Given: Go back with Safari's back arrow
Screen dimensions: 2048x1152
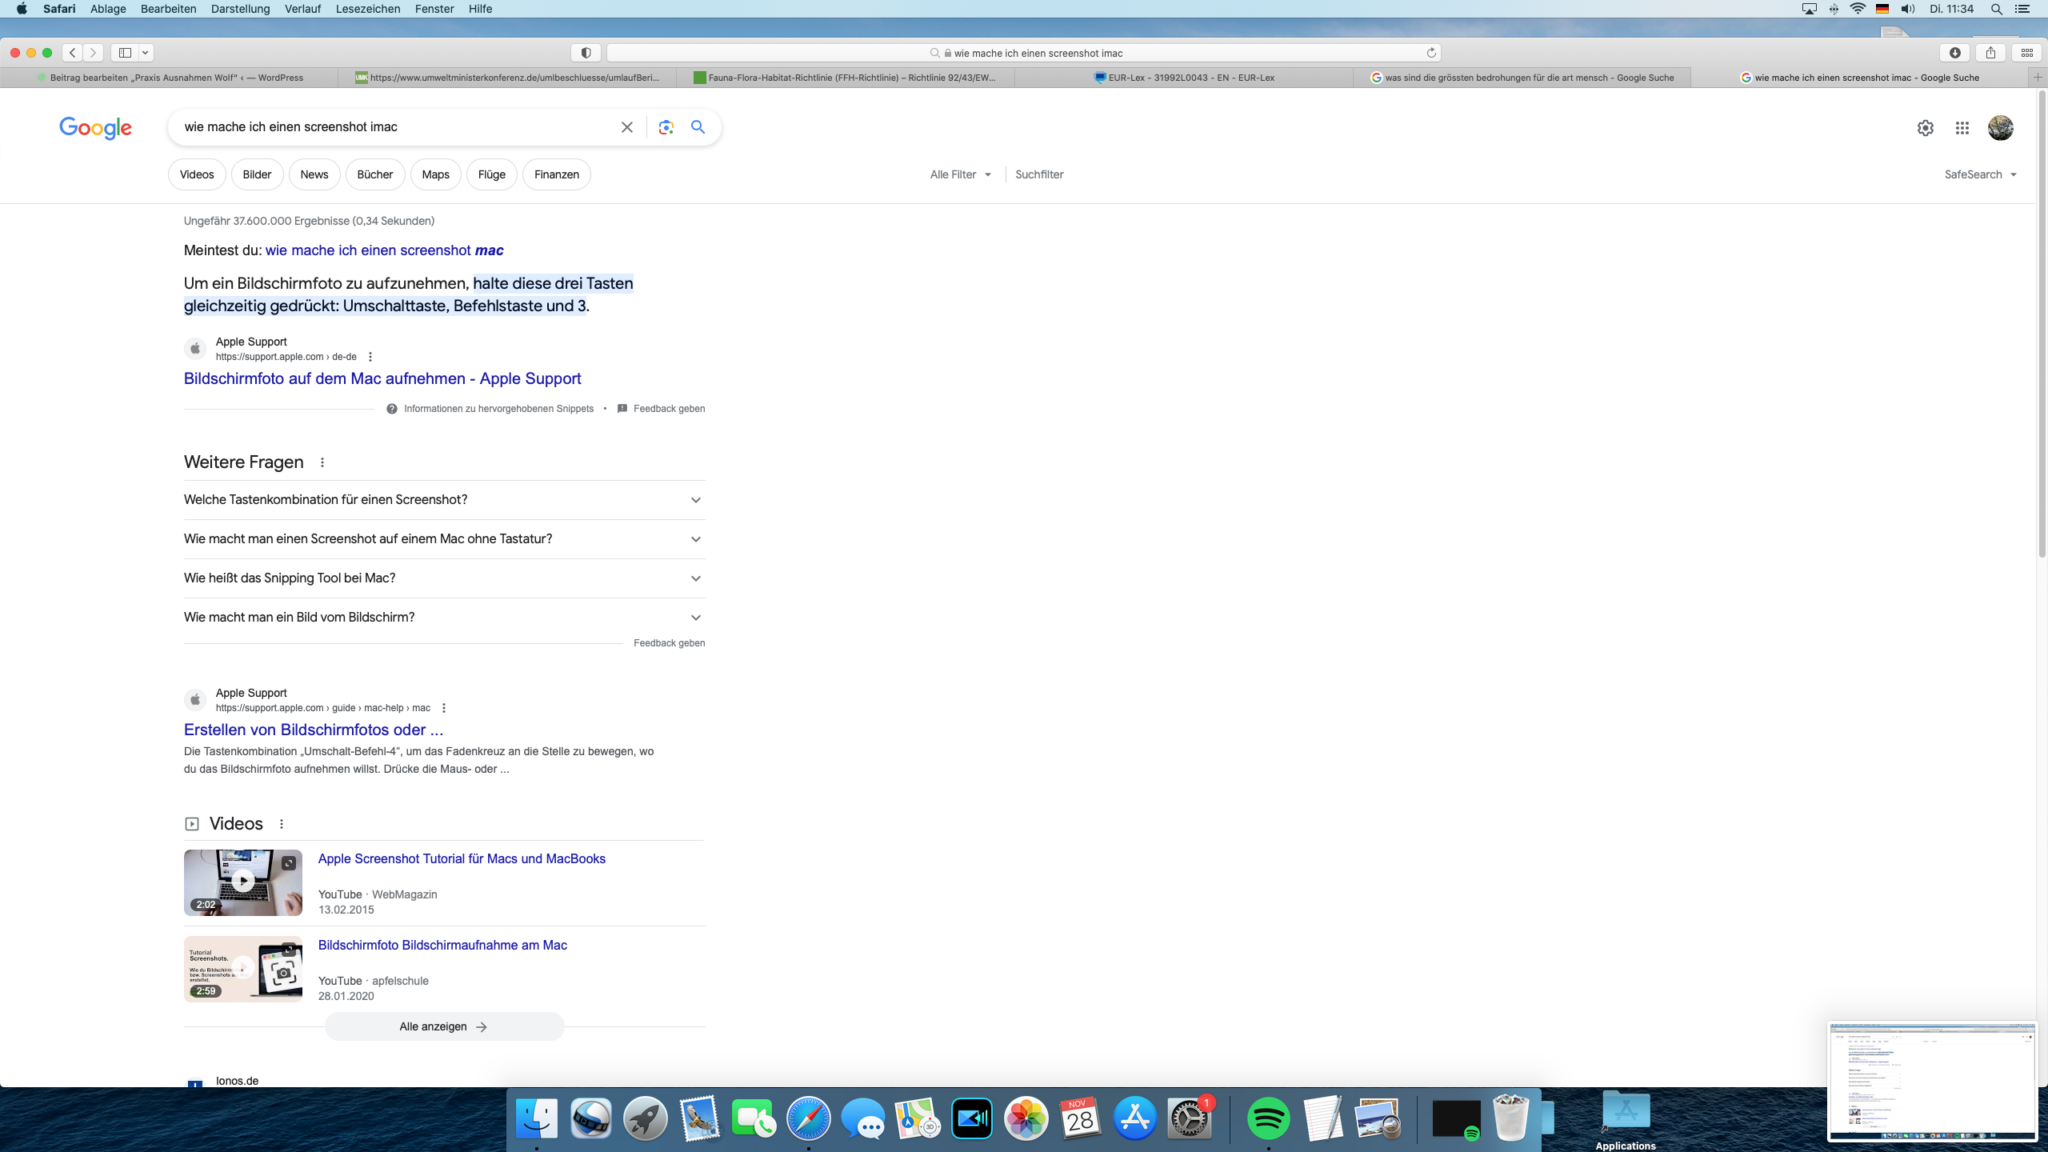Looking at the screenshot, I should click(x=72, y=53).
